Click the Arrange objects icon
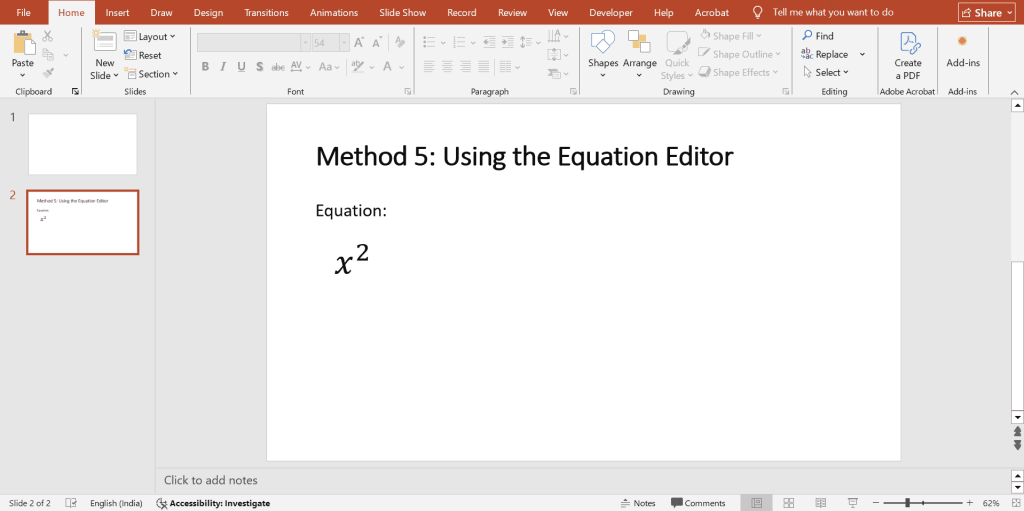The image size is (1024, 511). [639, 44]
